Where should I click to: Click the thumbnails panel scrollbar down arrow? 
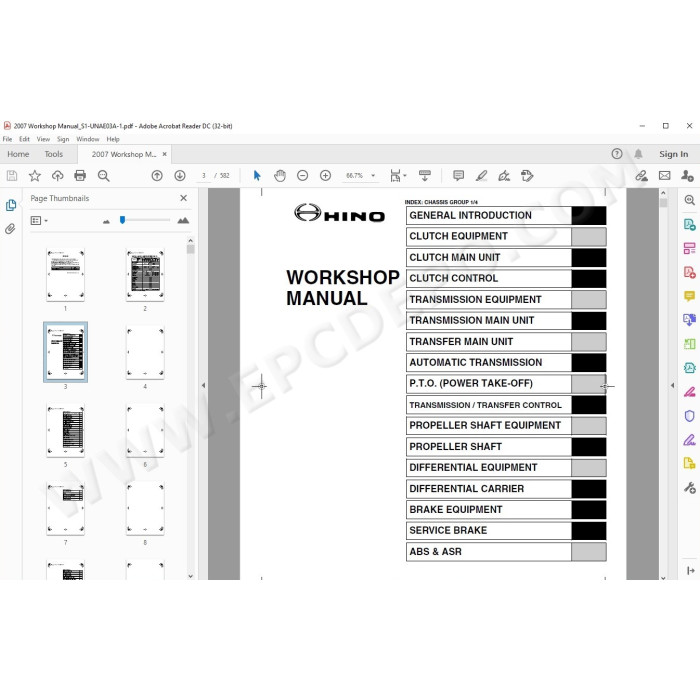point(191,576)
